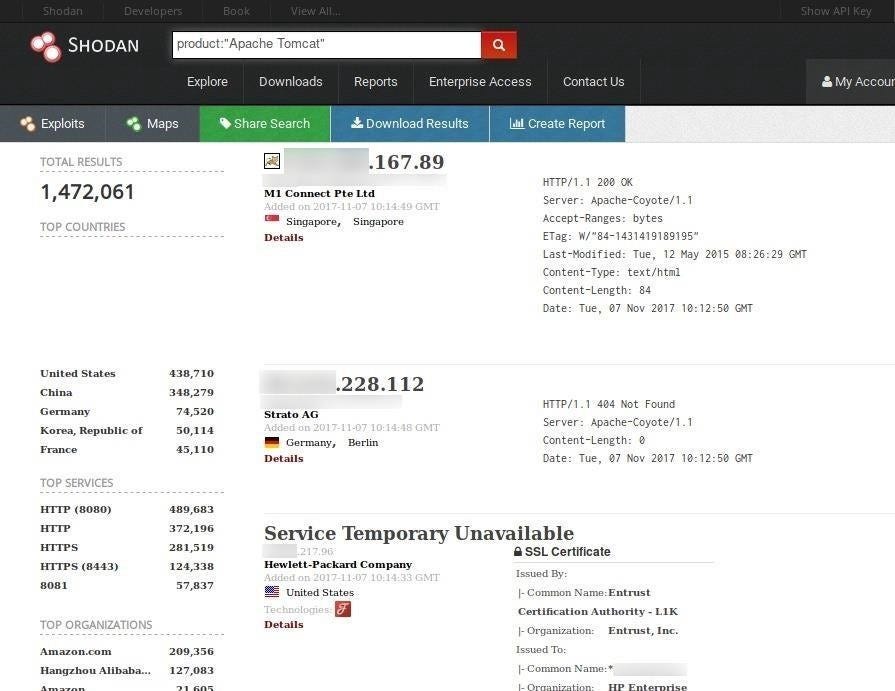This screenshot has width=895, height=691.
Task: Open Details for the M1 Connect result
Action: (x=284, y=237)
